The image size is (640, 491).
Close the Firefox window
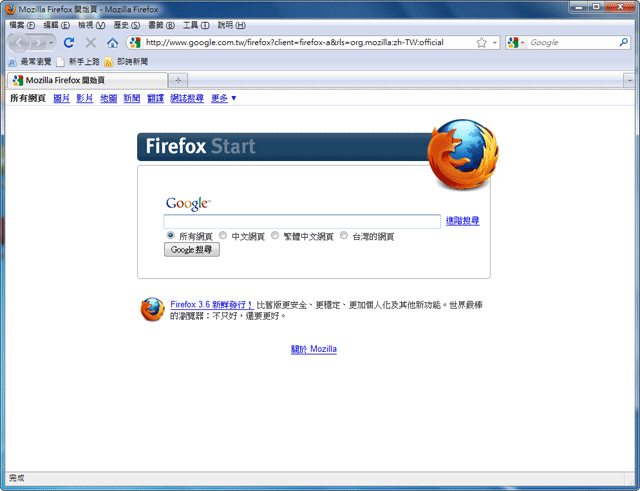tap(620, 7)
